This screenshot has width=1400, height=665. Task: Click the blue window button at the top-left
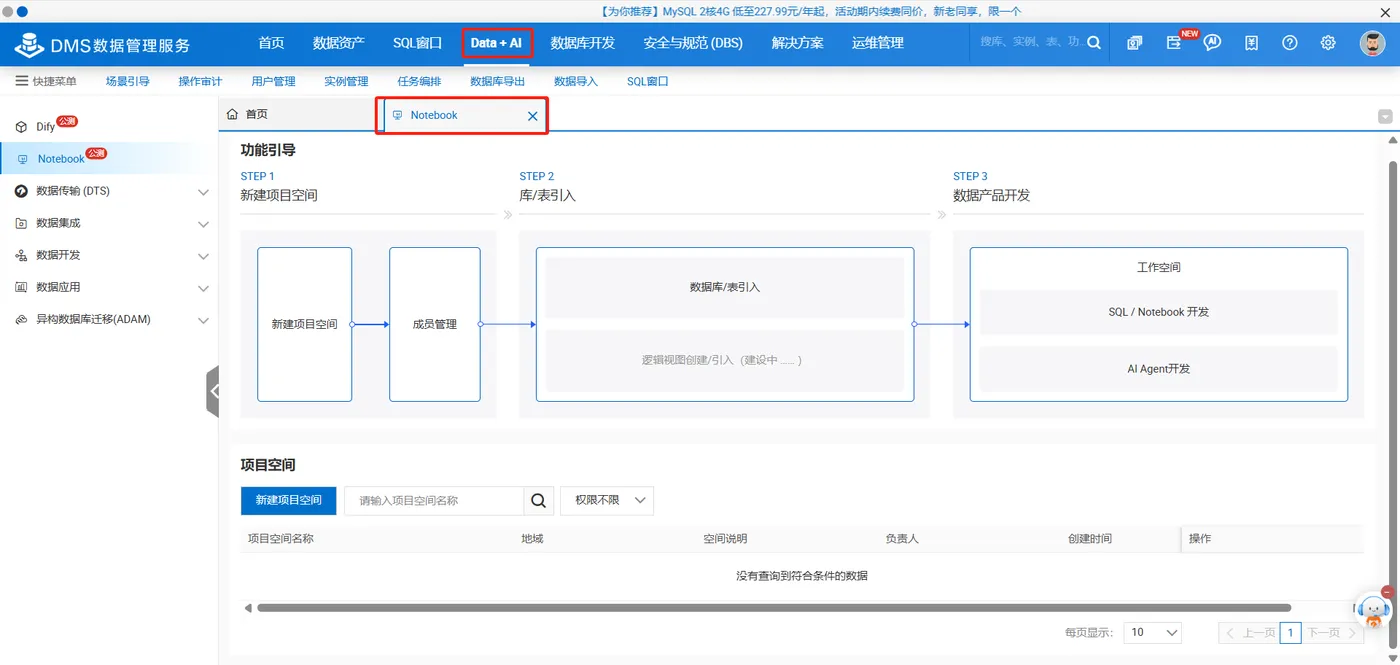(22, 11)
